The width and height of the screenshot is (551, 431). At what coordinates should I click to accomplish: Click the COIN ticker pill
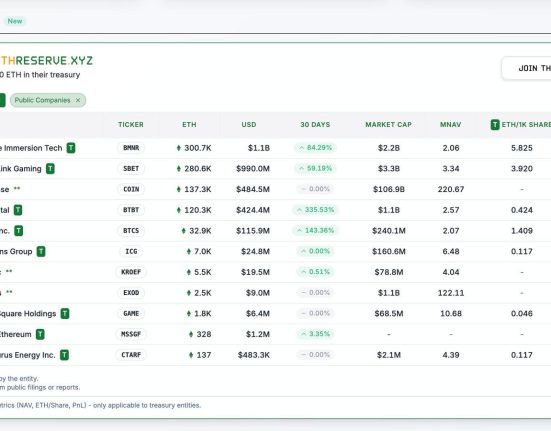(131, 189)
